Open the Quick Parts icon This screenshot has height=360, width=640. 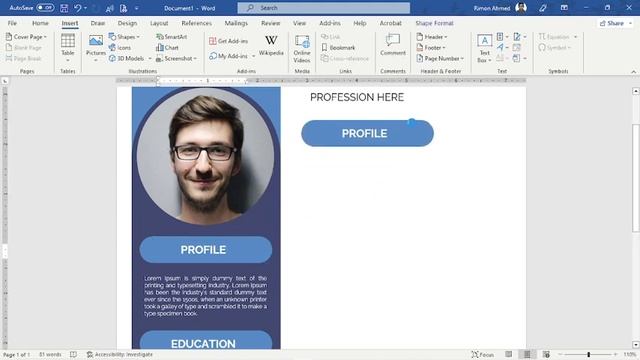click(x=502, y=37)
